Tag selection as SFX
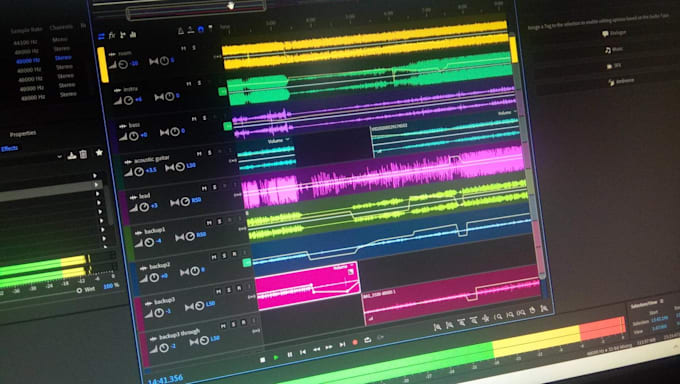The image size is (680, 384). point(614,66)
